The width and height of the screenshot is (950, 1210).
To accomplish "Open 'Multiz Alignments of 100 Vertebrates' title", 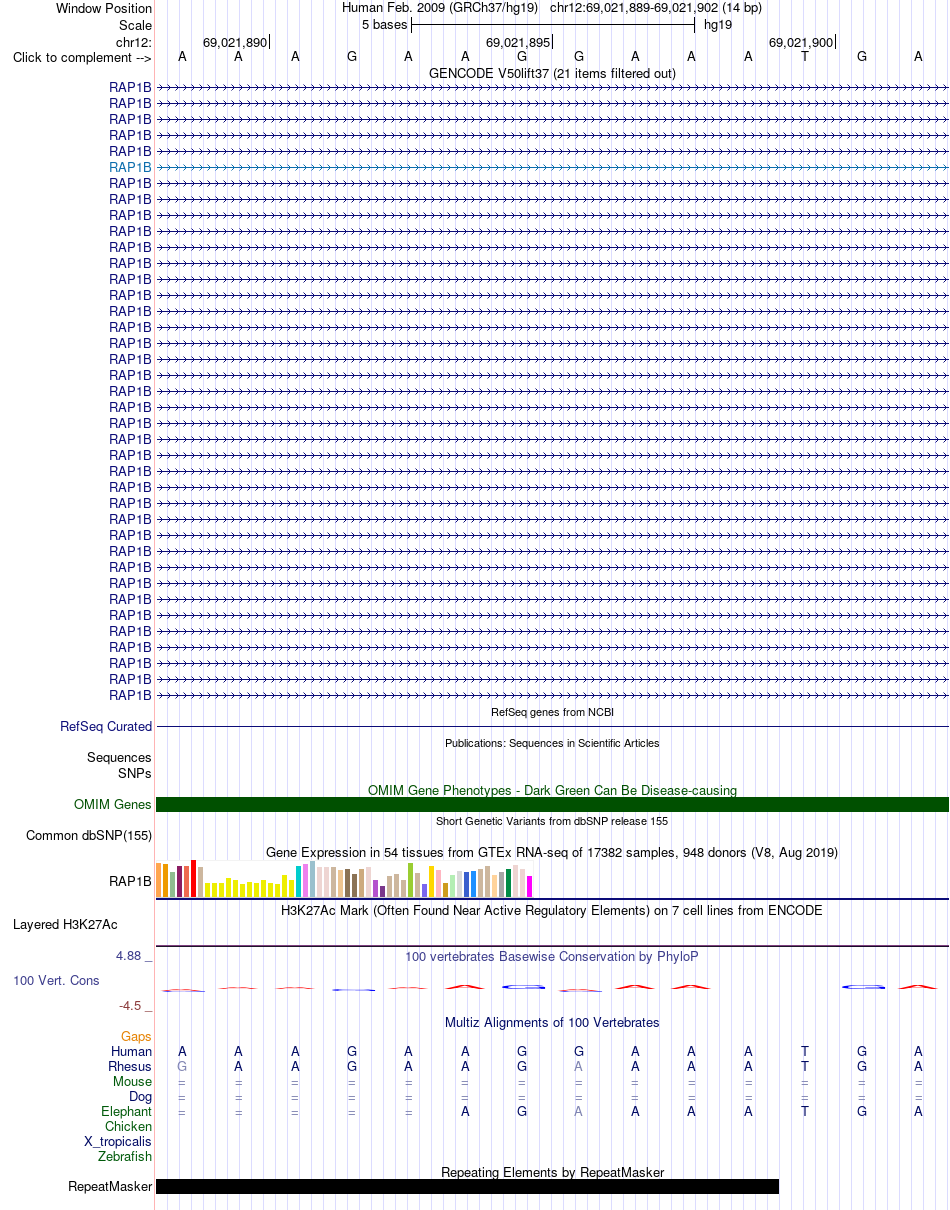I will point(552,1022).
